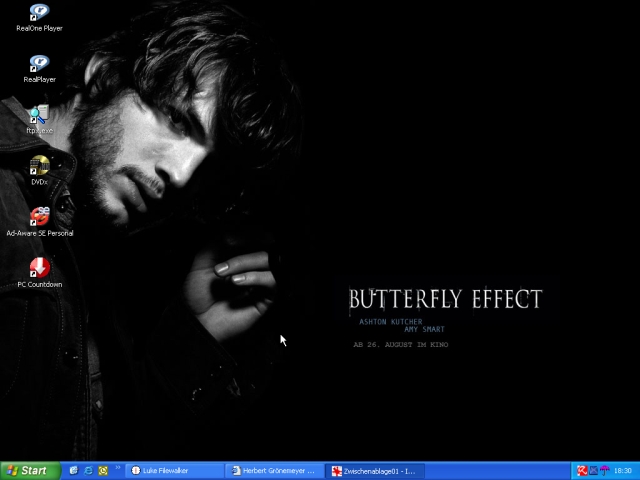Click the Butterfly Effect title on wallpaper
640x480 pixels.
pyautogui.click(x=445, y=299)
